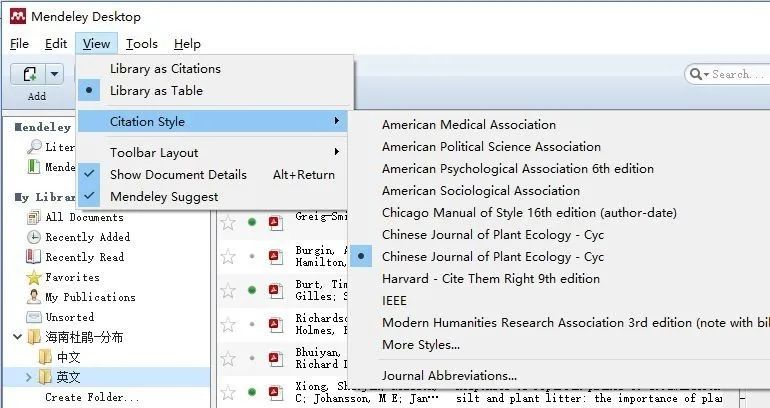Select American Medical Association style

click(559, 125)
